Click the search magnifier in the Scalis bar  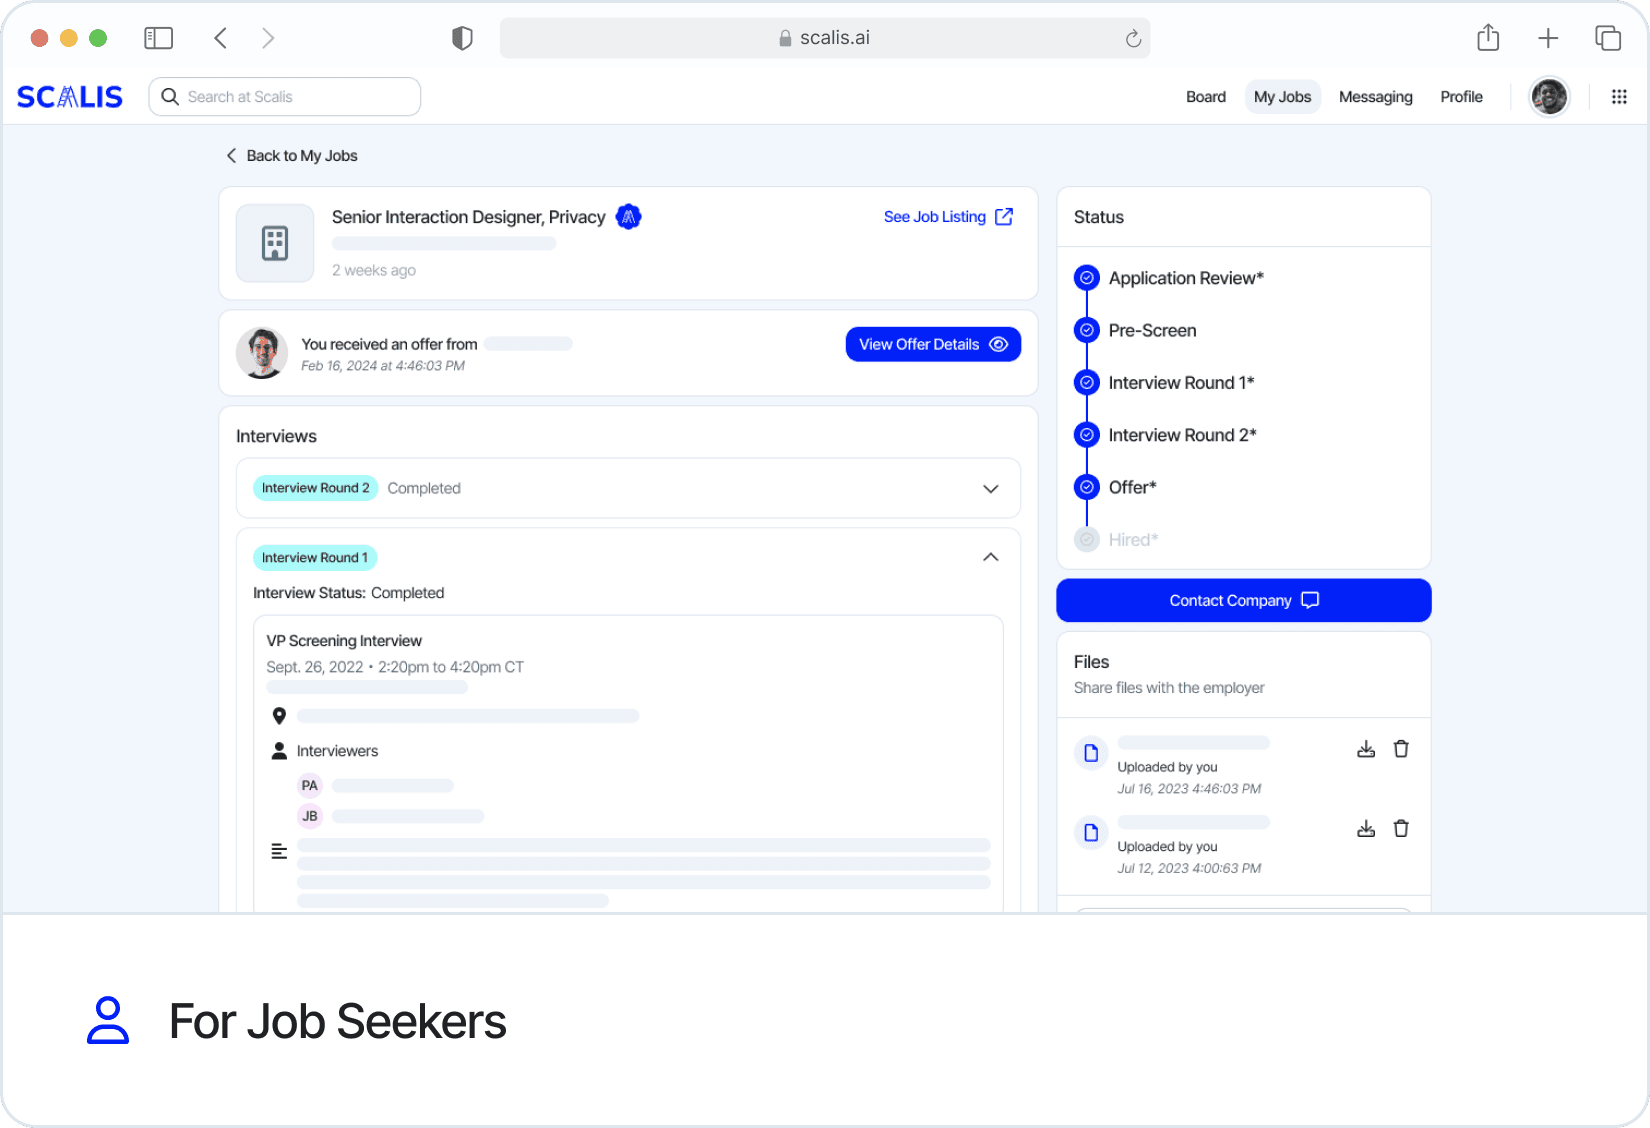[170, 96]
